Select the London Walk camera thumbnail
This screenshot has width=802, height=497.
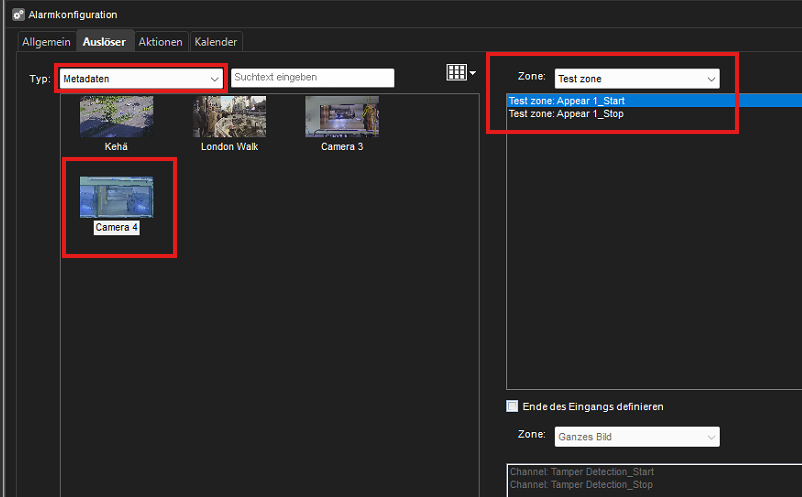[229, 117]
